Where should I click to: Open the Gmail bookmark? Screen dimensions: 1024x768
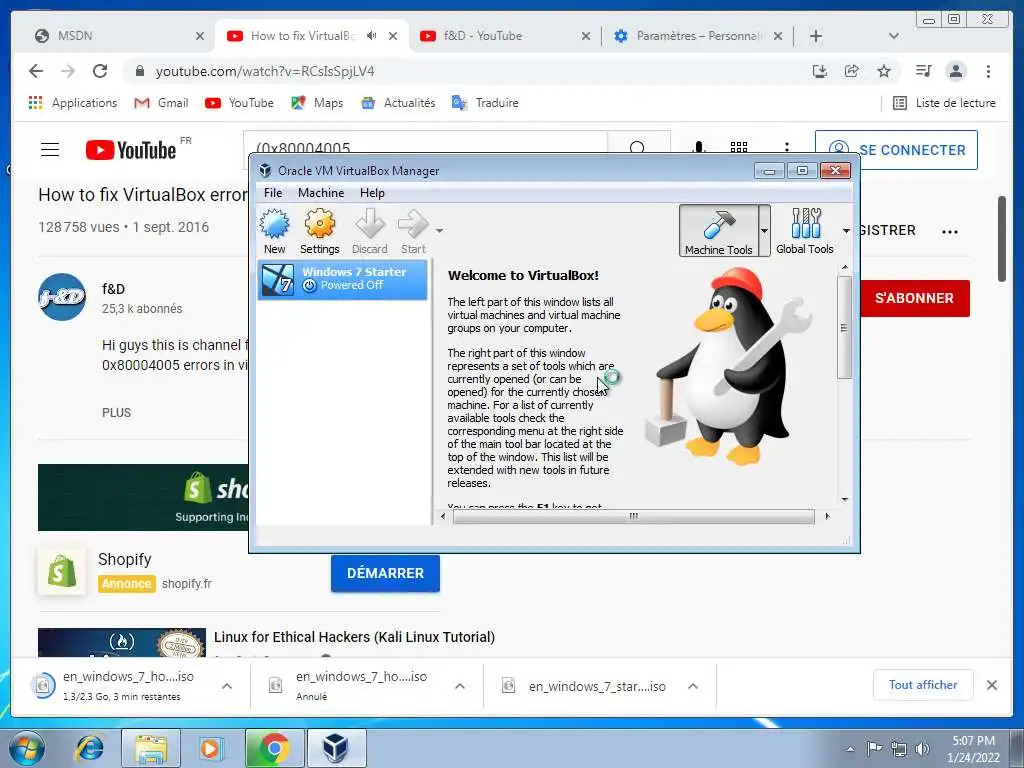tap(161, 103)
